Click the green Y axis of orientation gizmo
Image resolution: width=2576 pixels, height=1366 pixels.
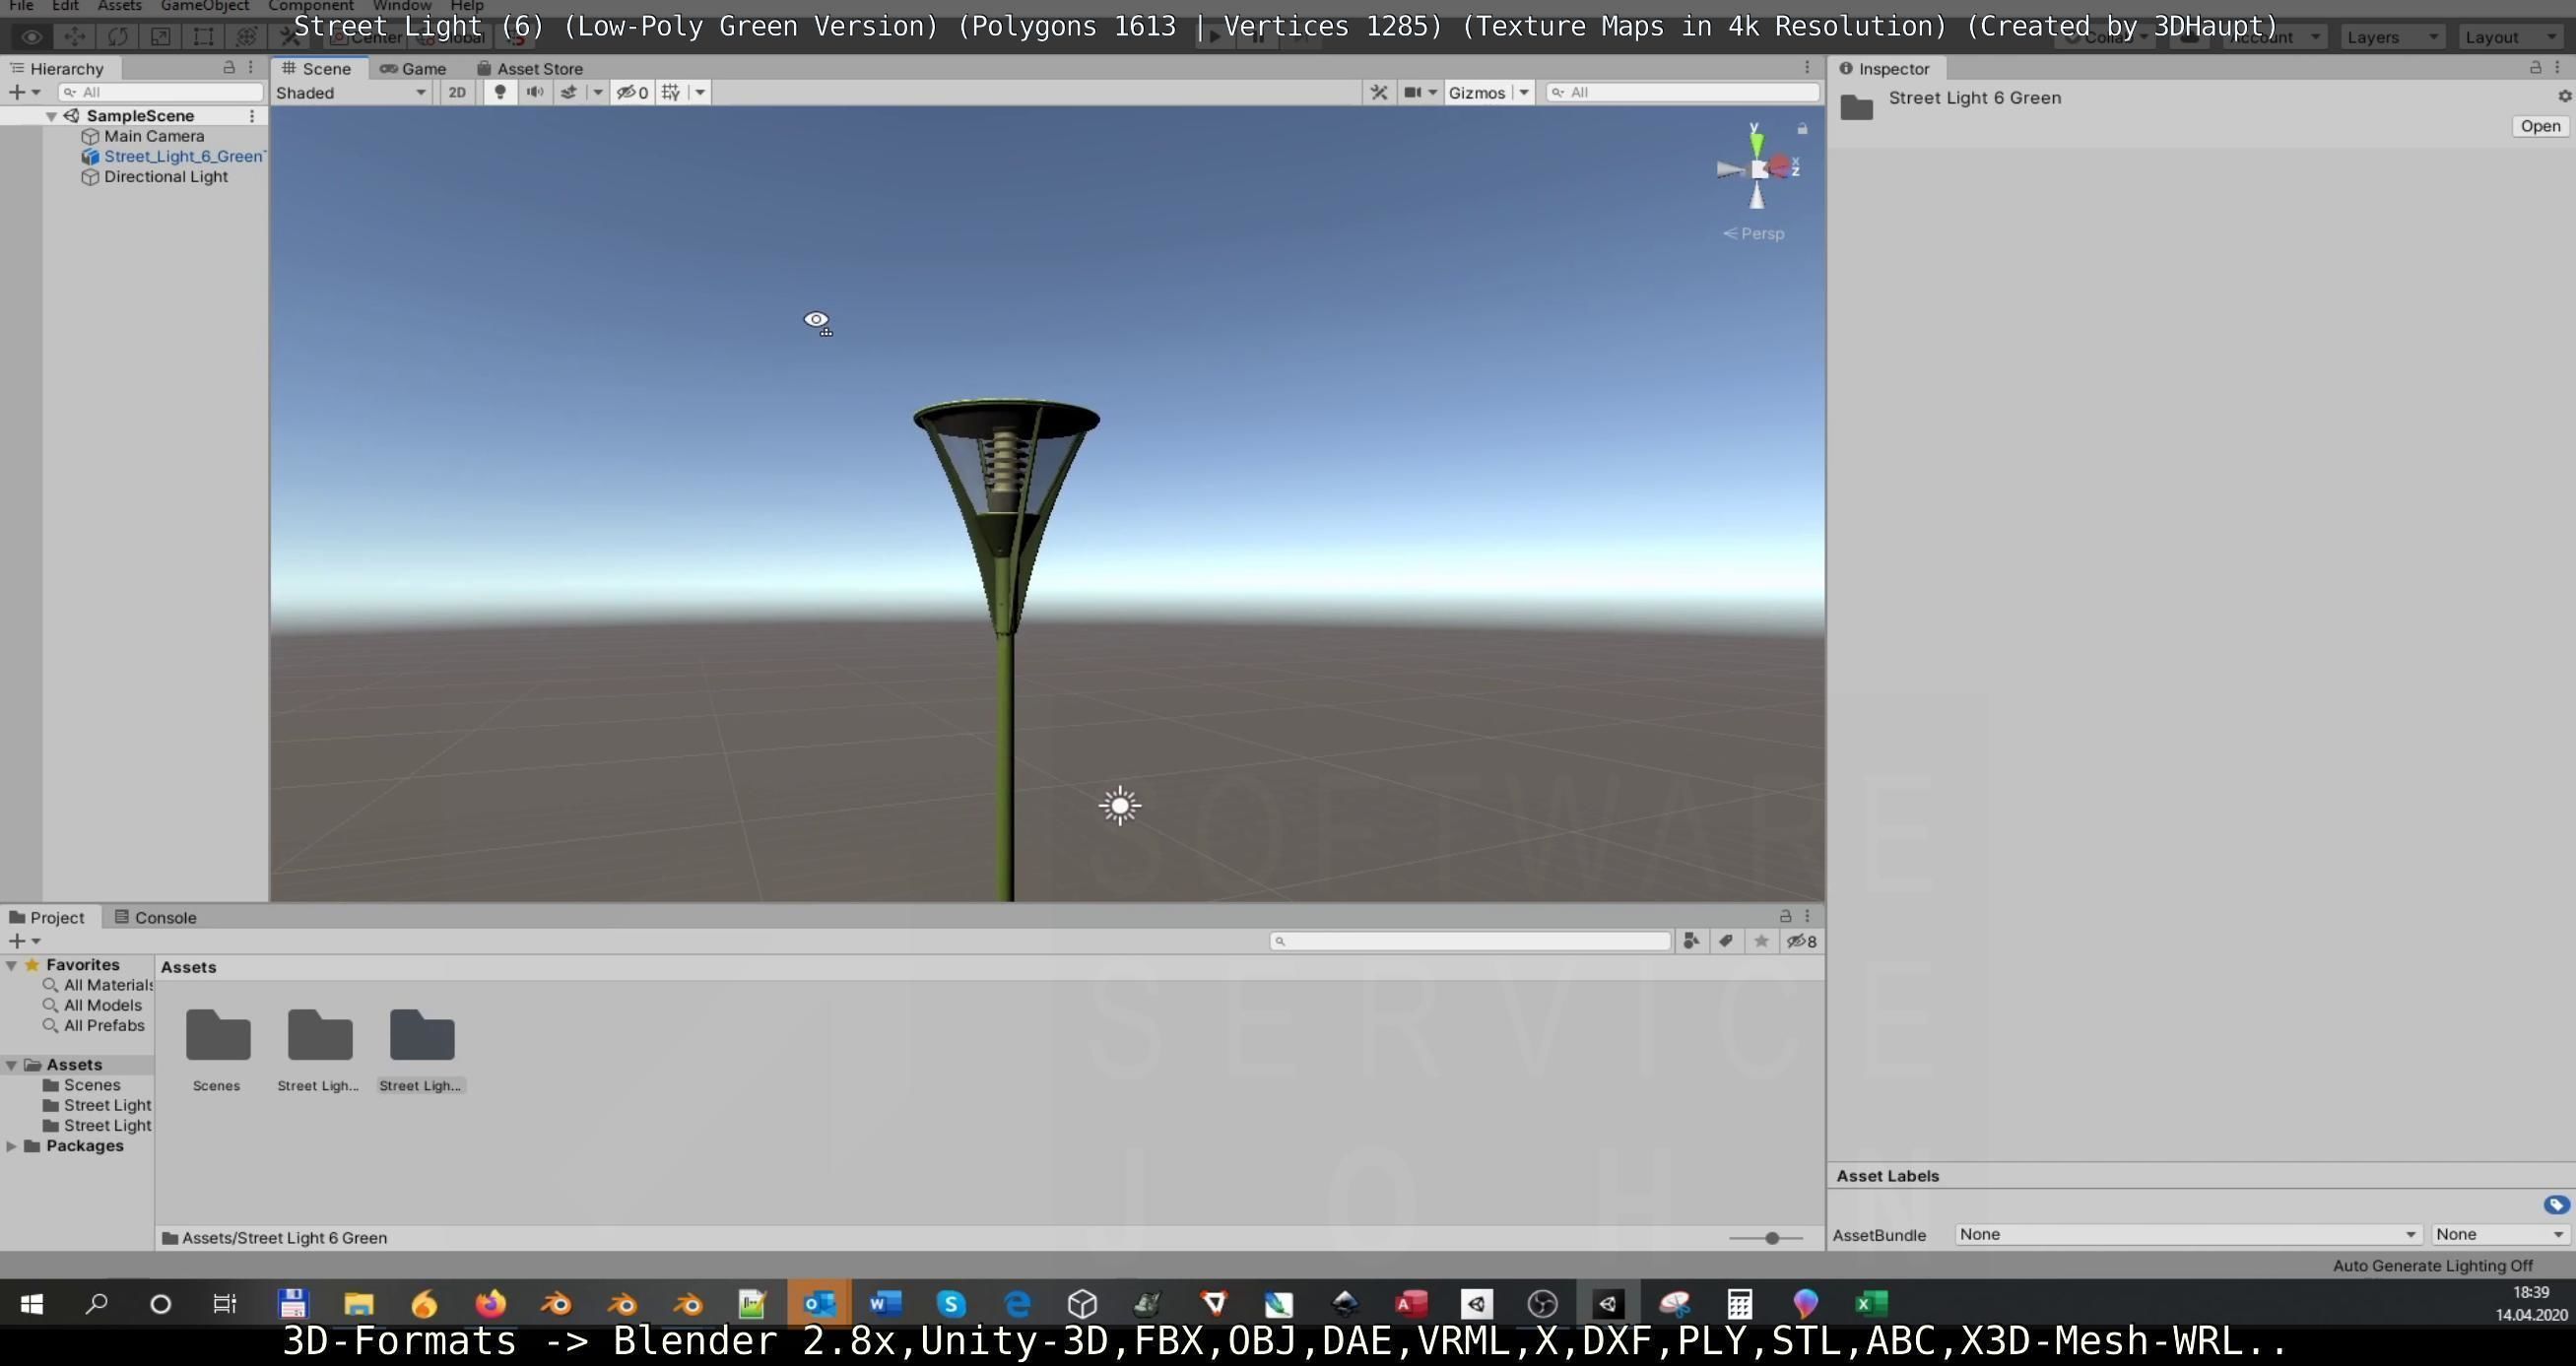(1755, 143)
